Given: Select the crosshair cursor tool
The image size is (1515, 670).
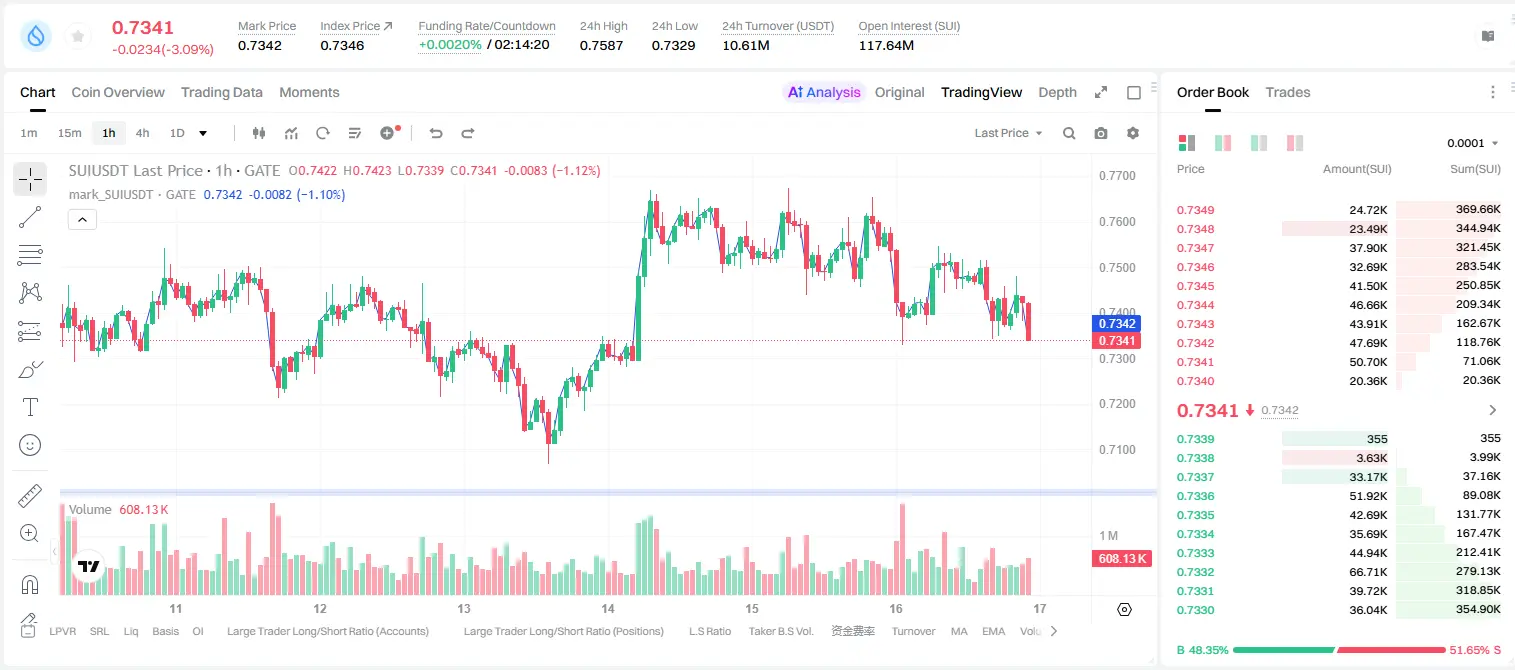Looking at the screenshot, I should click(x=30, y=179).
